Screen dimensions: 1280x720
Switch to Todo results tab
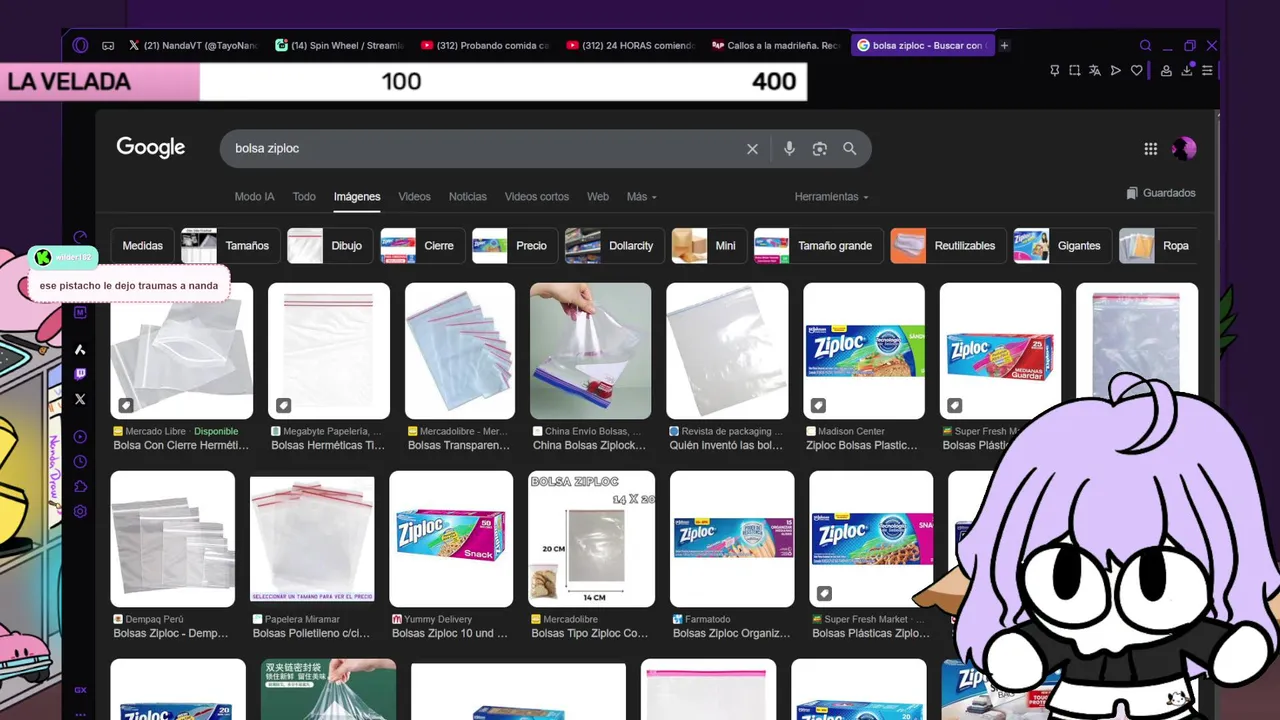click(304, 197)
